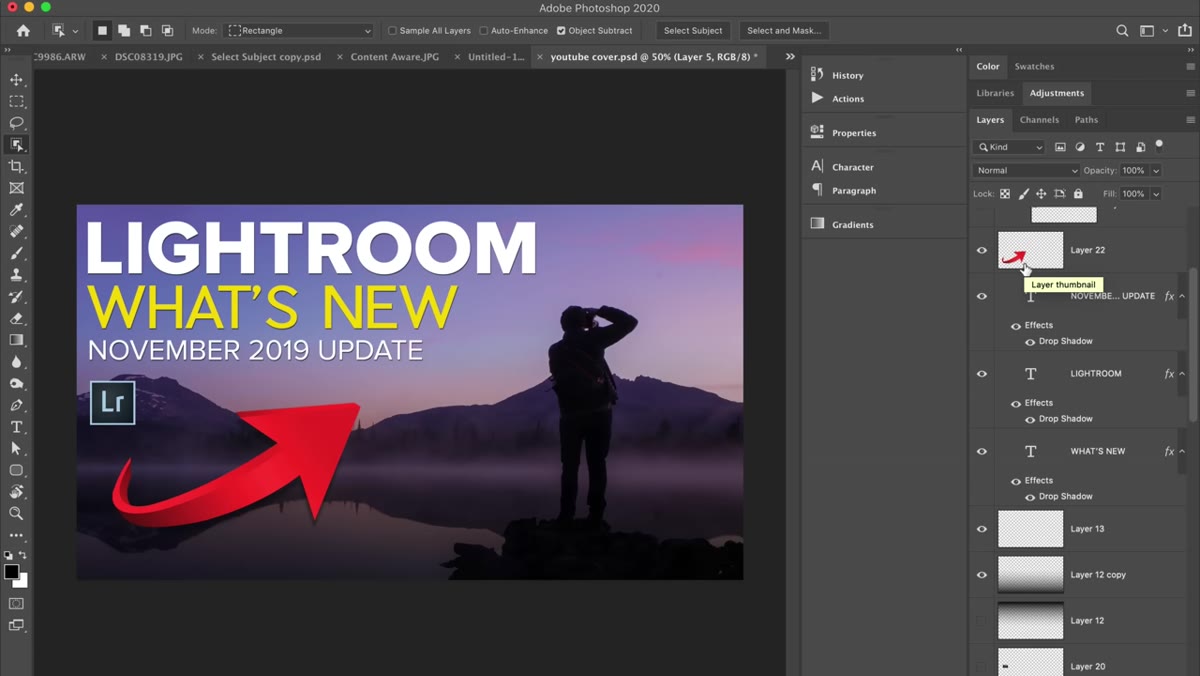The image size is (1200, 676).
Task: Enable Auto-Enhance checkbox
Action: (x=483, y=31)
